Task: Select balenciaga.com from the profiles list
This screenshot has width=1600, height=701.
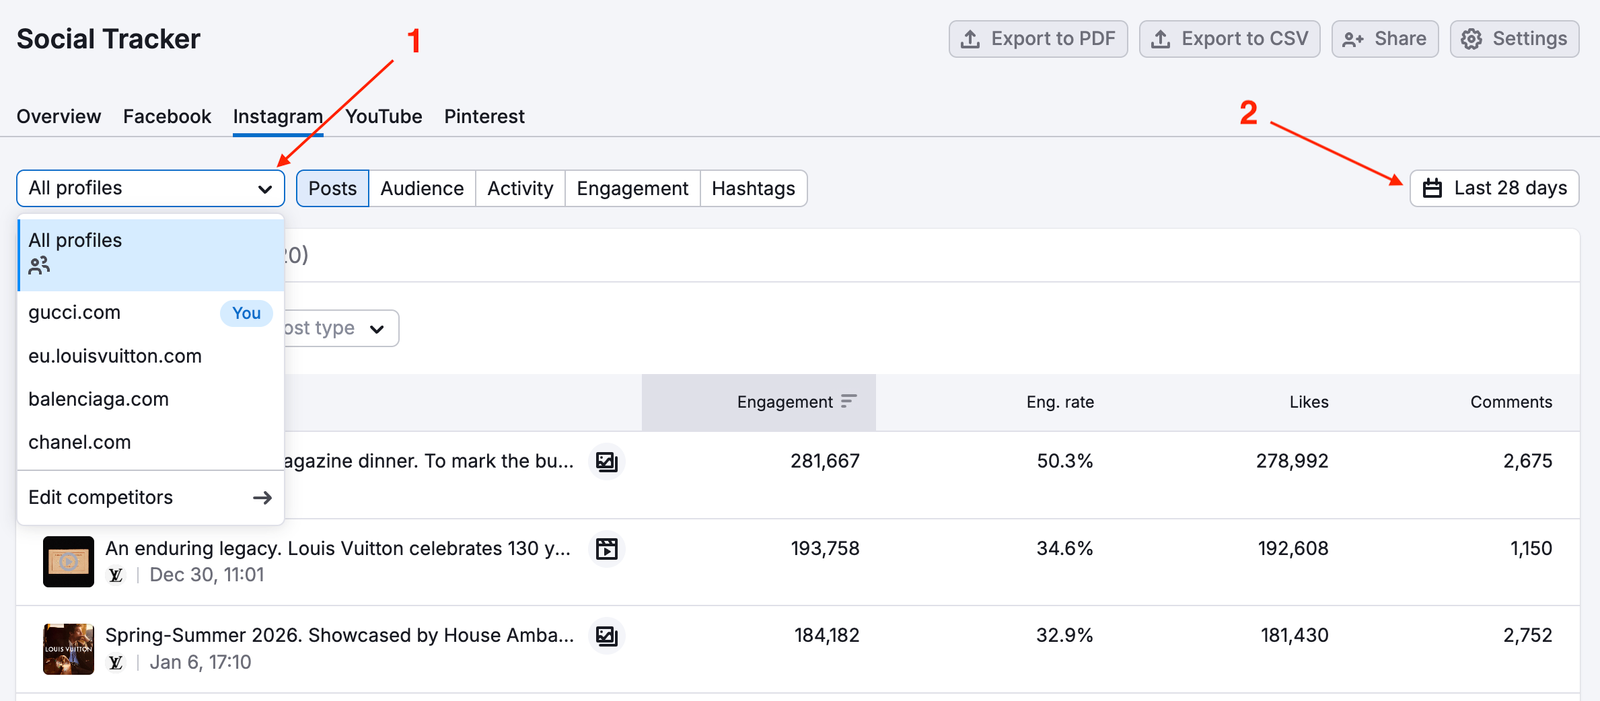Action: [x=98, y=399]
